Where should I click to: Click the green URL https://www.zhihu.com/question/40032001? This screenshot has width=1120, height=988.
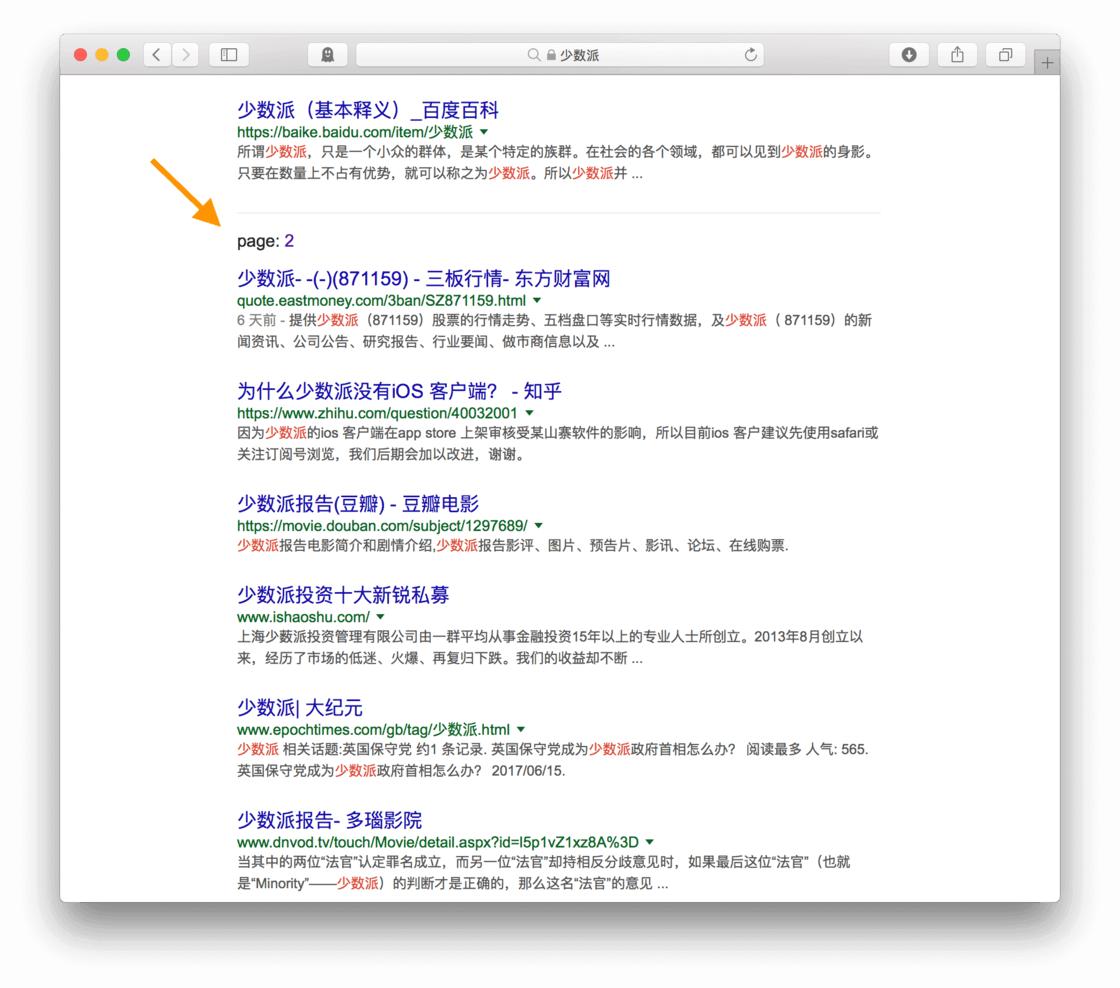tap(377, 413)
